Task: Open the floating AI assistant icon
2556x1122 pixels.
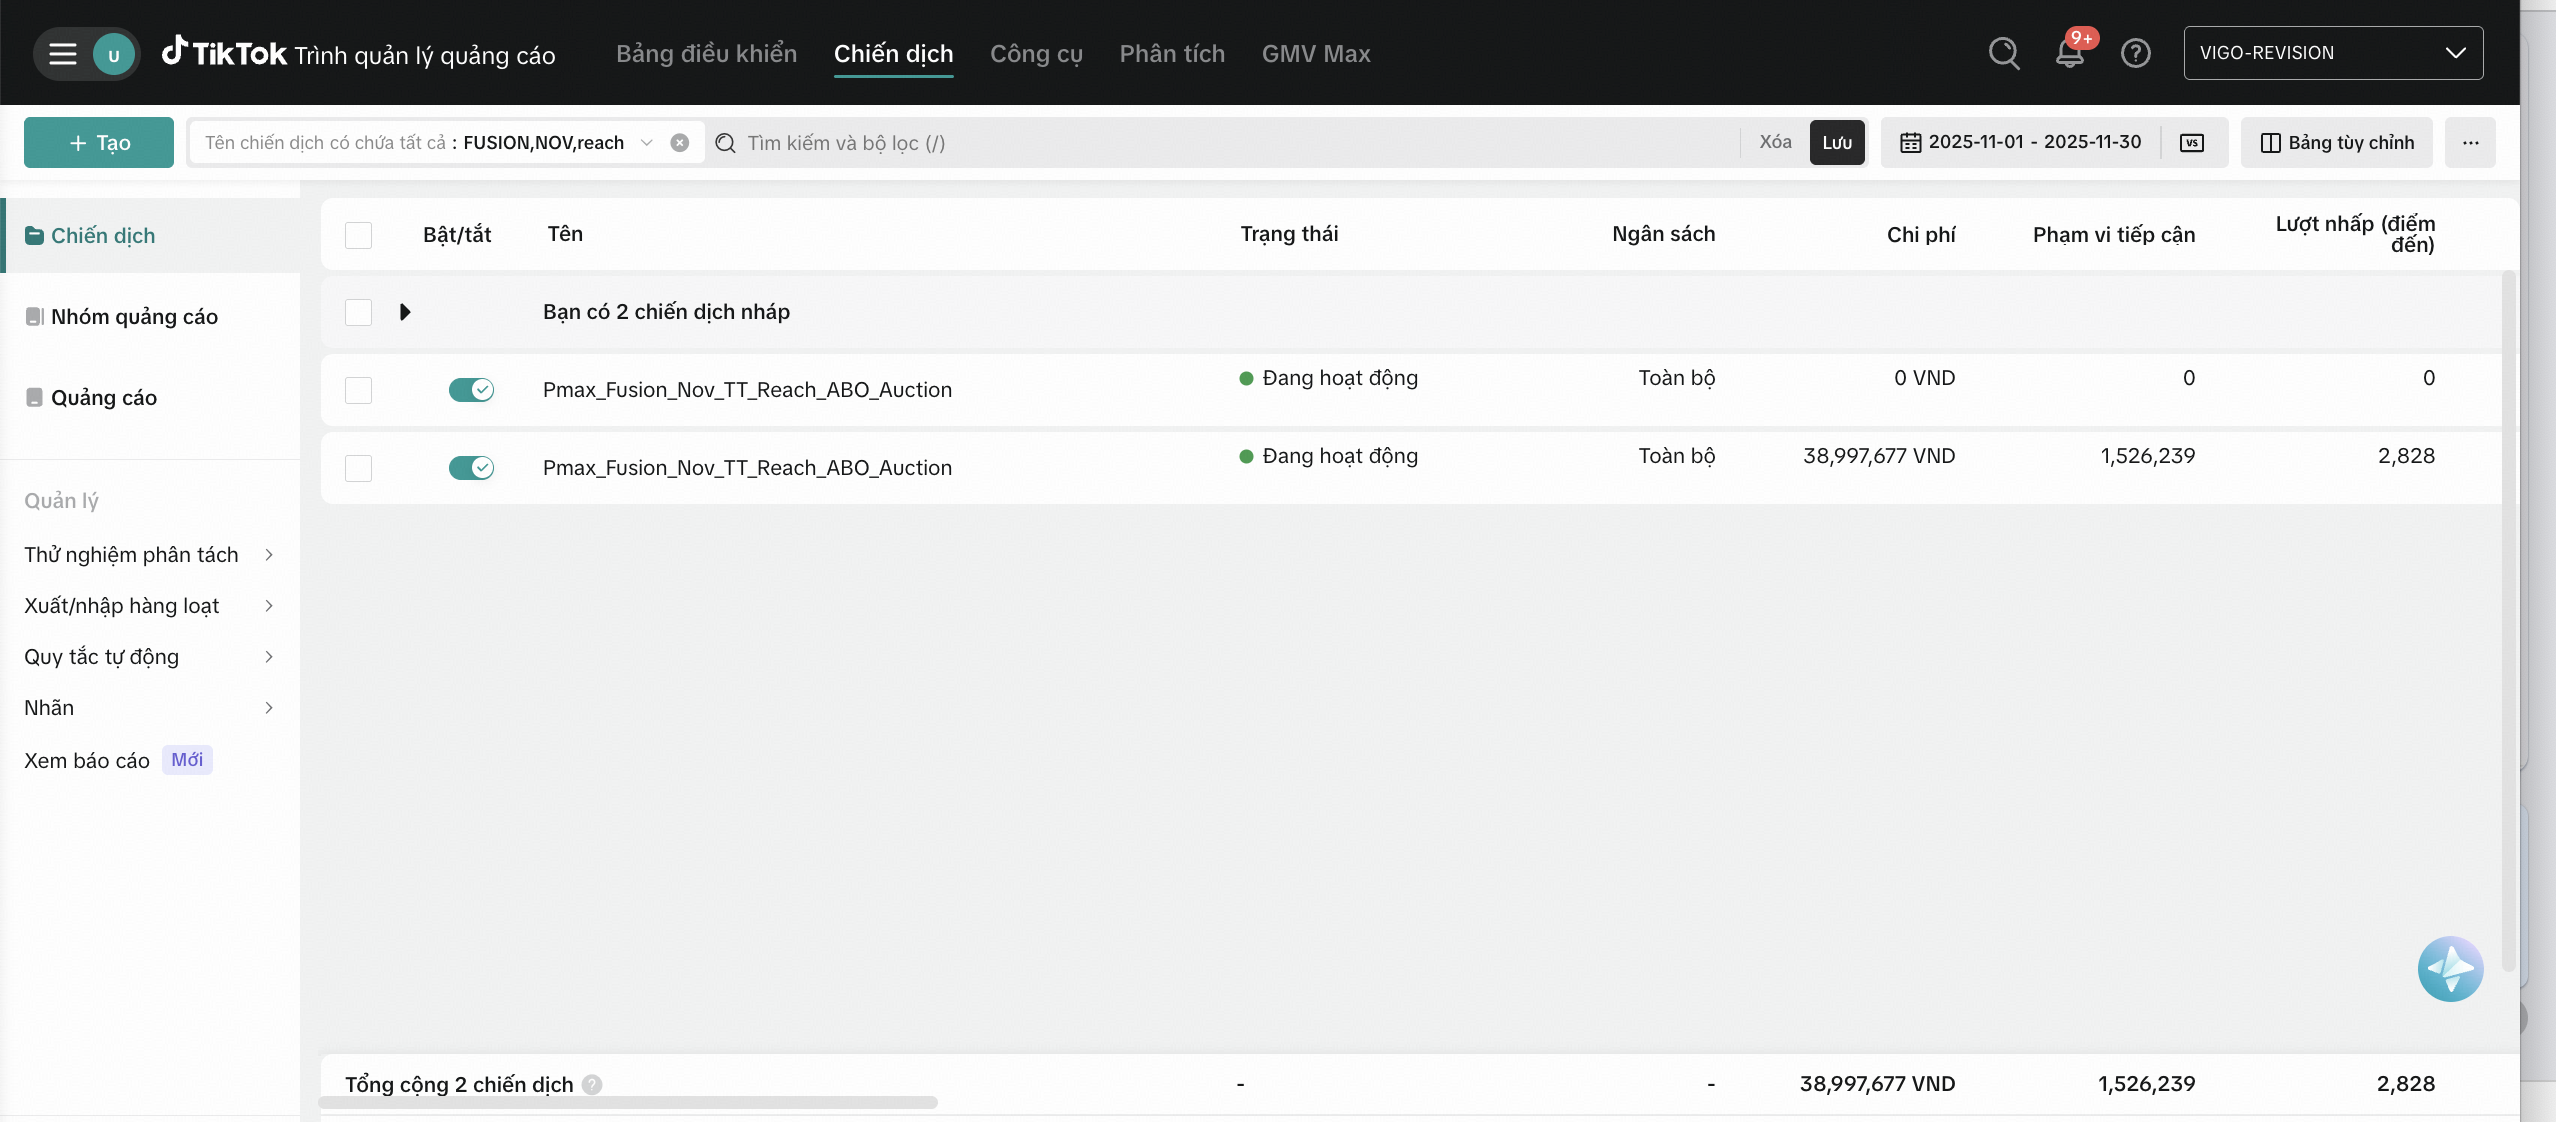Action: coord(2449,968)
